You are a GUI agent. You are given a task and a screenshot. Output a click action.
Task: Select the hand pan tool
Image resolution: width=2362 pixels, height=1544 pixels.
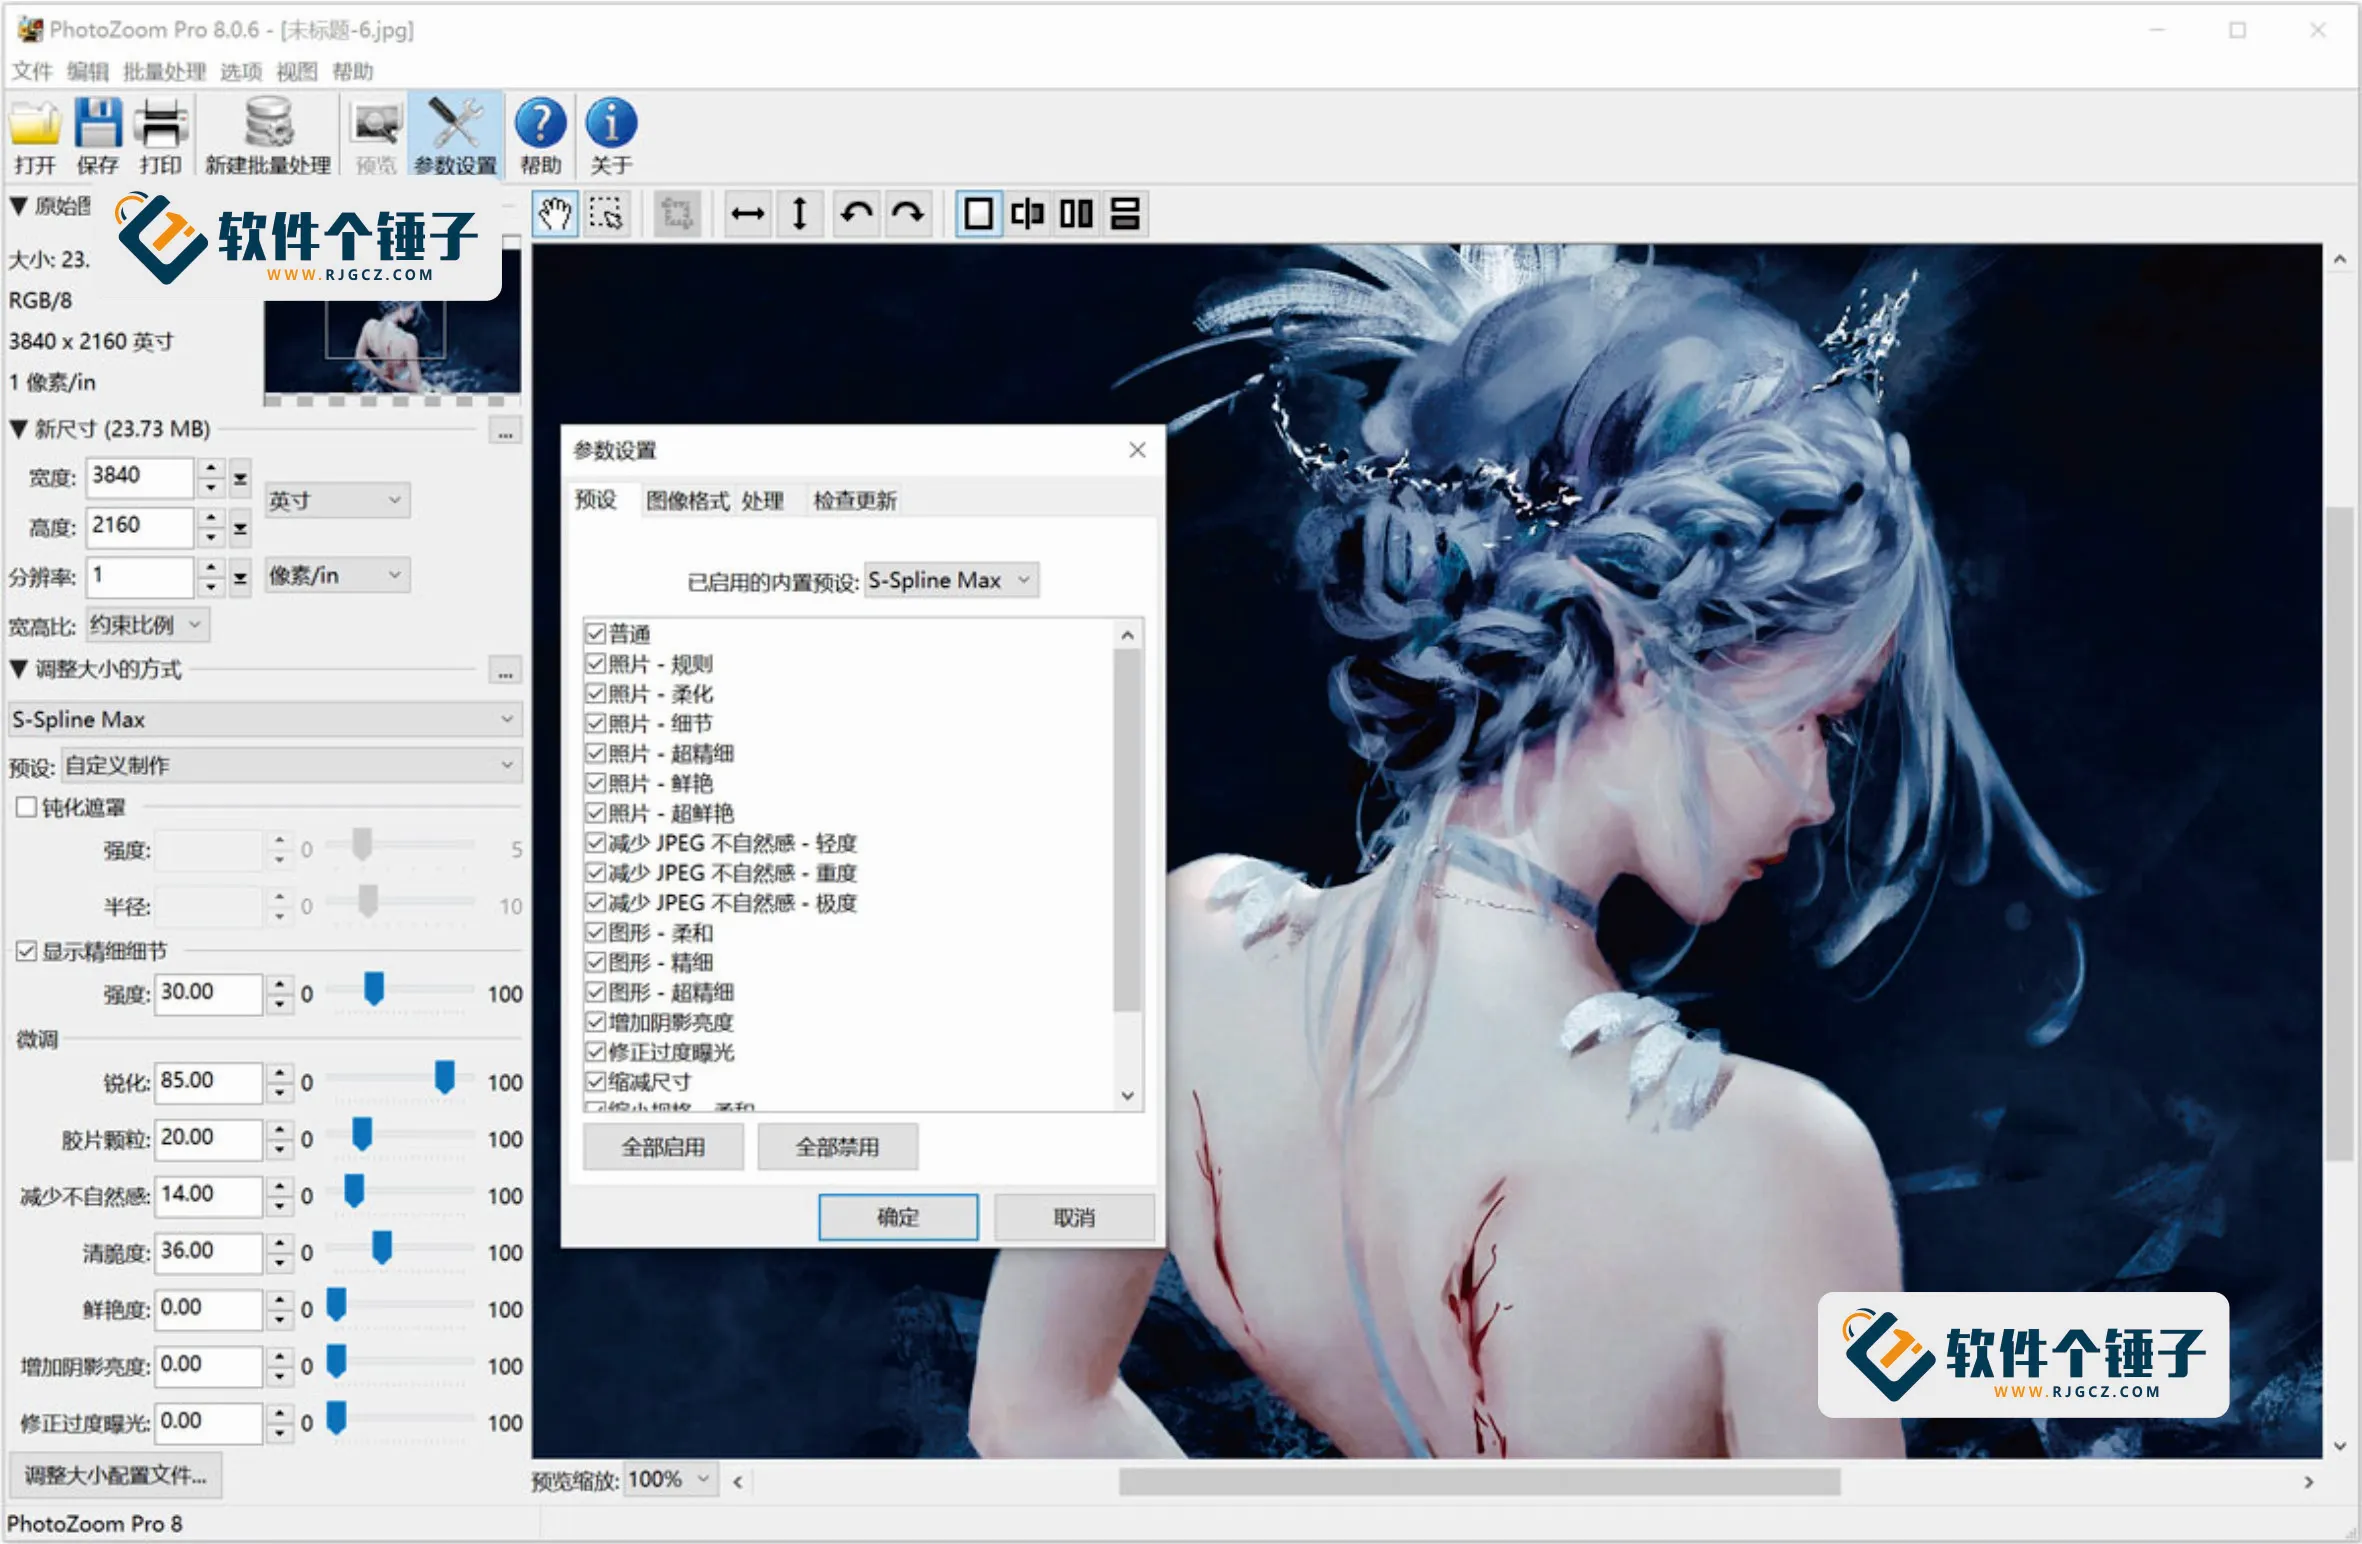point(555,214)
